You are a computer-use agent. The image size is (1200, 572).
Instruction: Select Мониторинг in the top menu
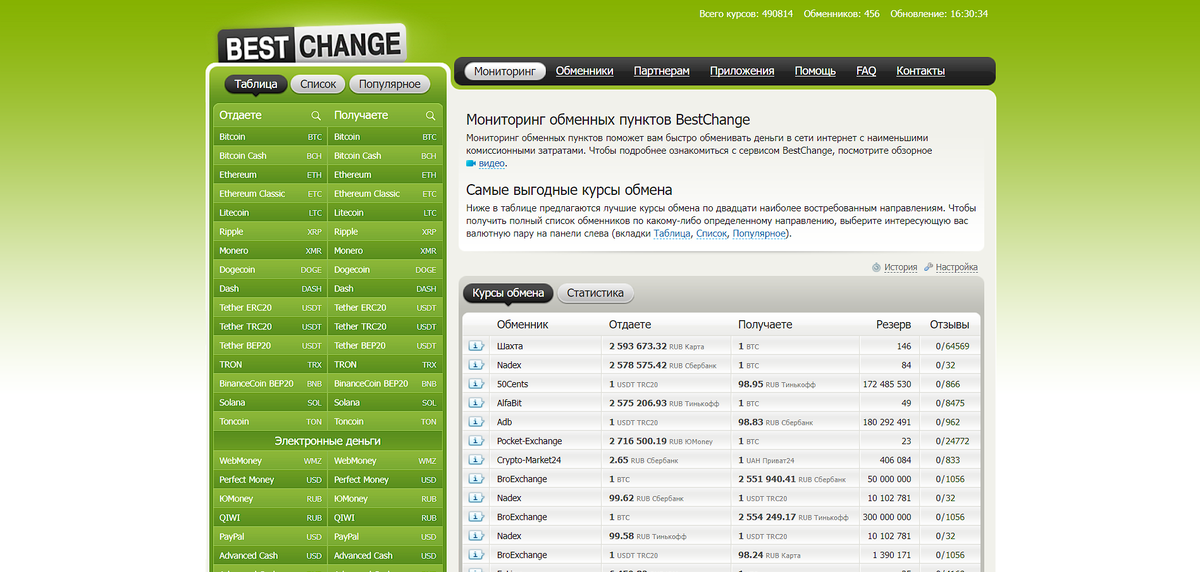point(505,71)
